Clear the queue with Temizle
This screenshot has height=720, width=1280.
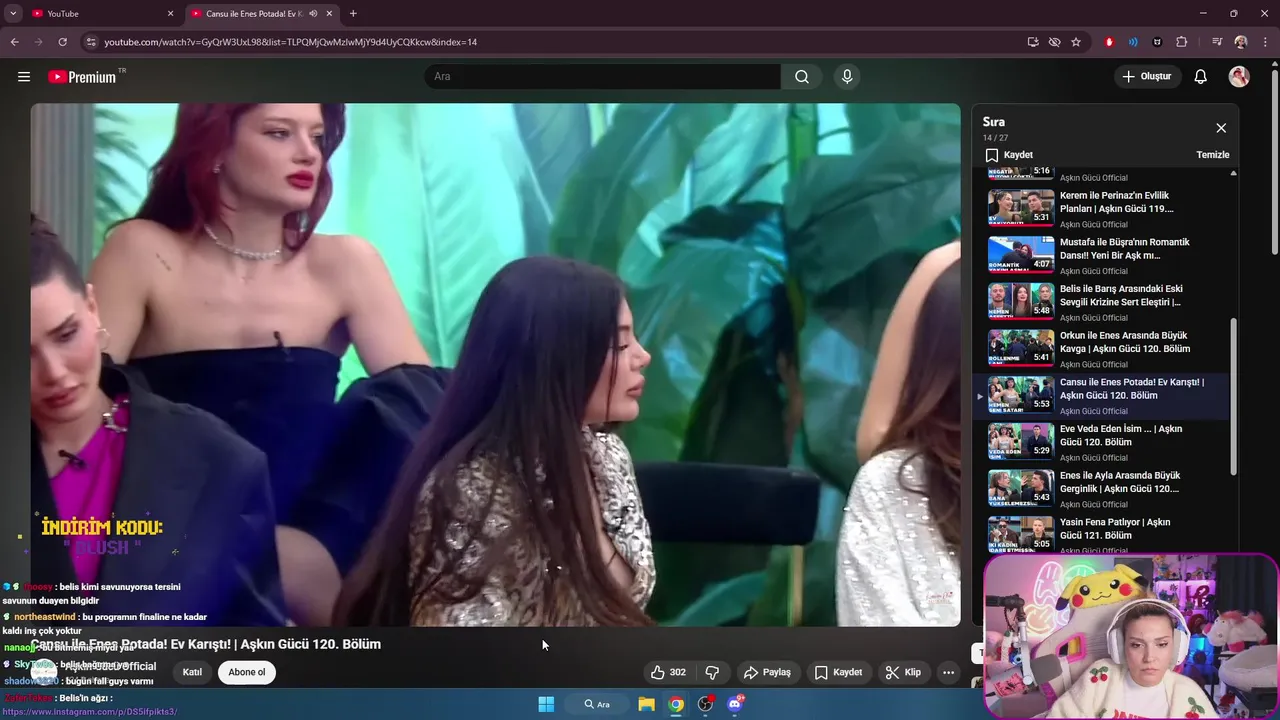(1213, 155)
